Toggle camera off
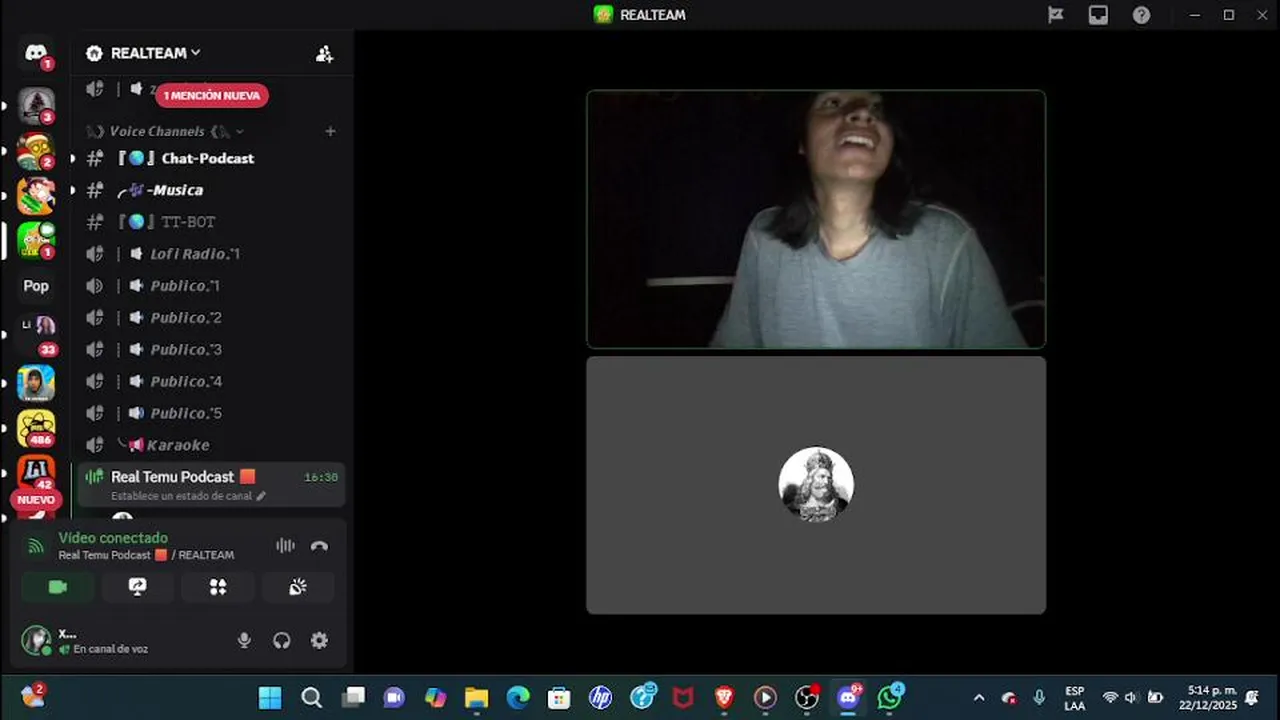This screenshot has height=720, width=1280. 58,587
